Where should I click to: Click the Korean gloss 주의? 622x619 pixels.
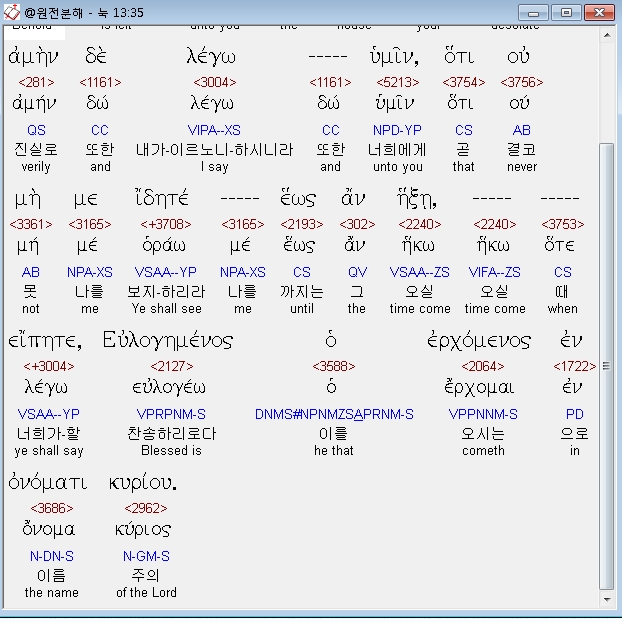point(146,576)
